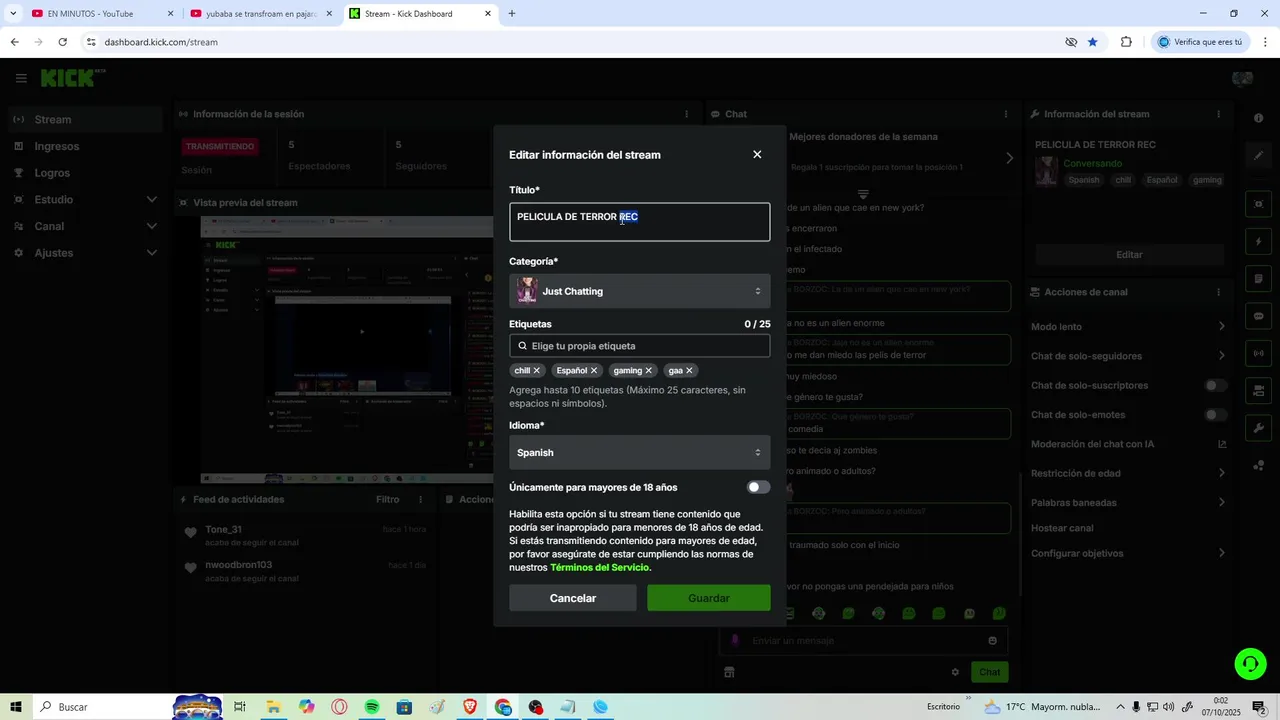This screenshot has height=720, width=1280.
Task: Click the Cancelar button
Action: click(573, 598)
